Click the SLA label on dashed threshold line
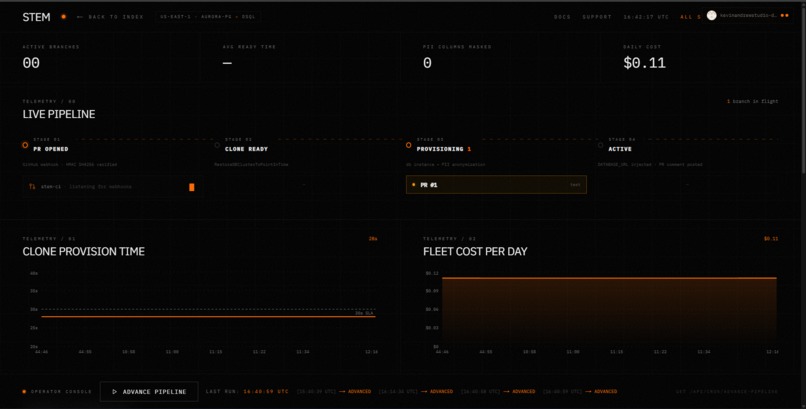The image size is (806, 409). click(364, 313)
